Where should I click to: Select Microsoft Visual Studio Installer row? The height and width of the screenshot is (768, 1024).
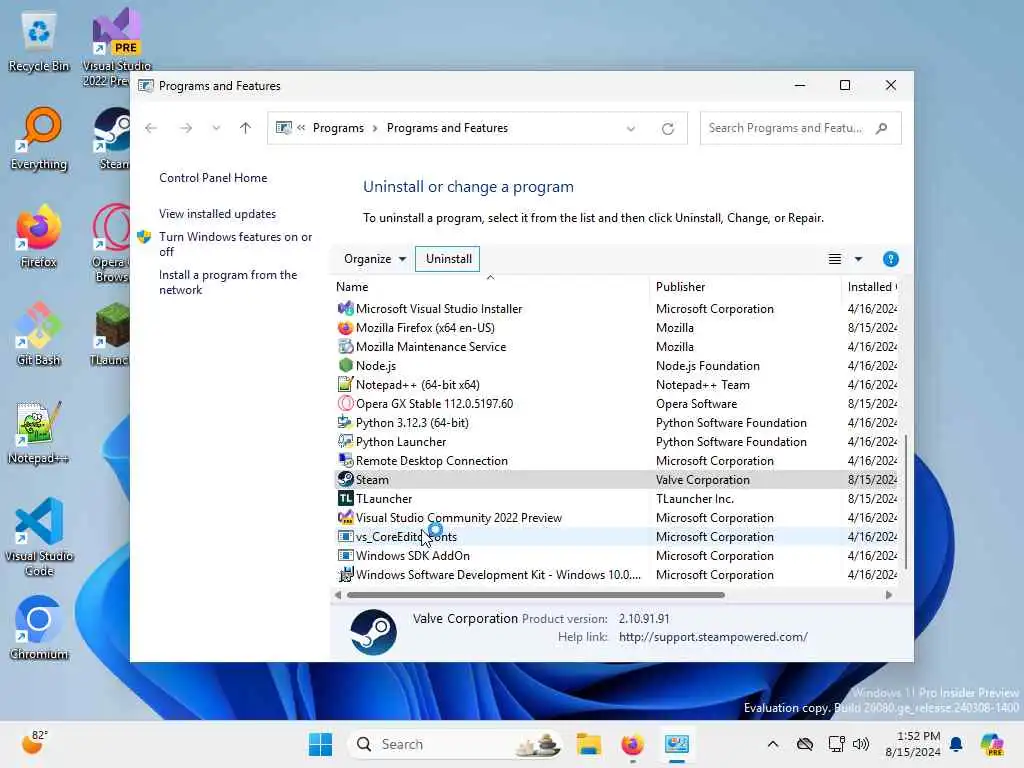[x=615, y=309]
